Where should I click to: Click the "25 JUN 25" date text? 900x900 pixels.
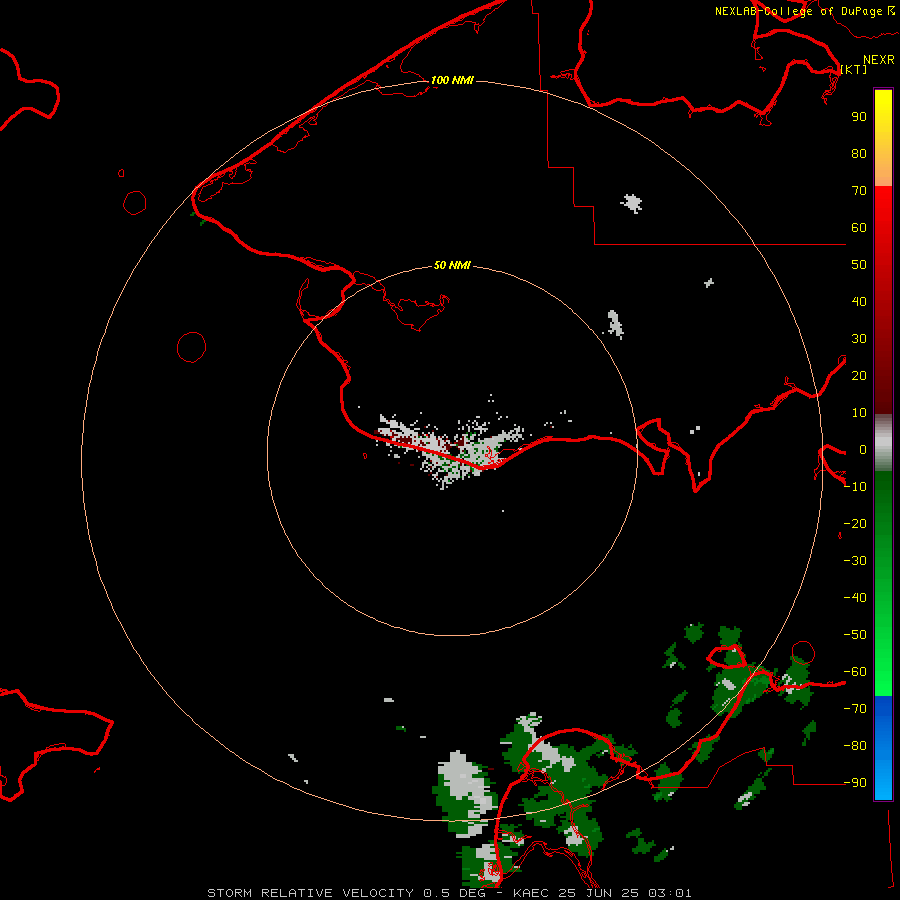coord(599,893)
